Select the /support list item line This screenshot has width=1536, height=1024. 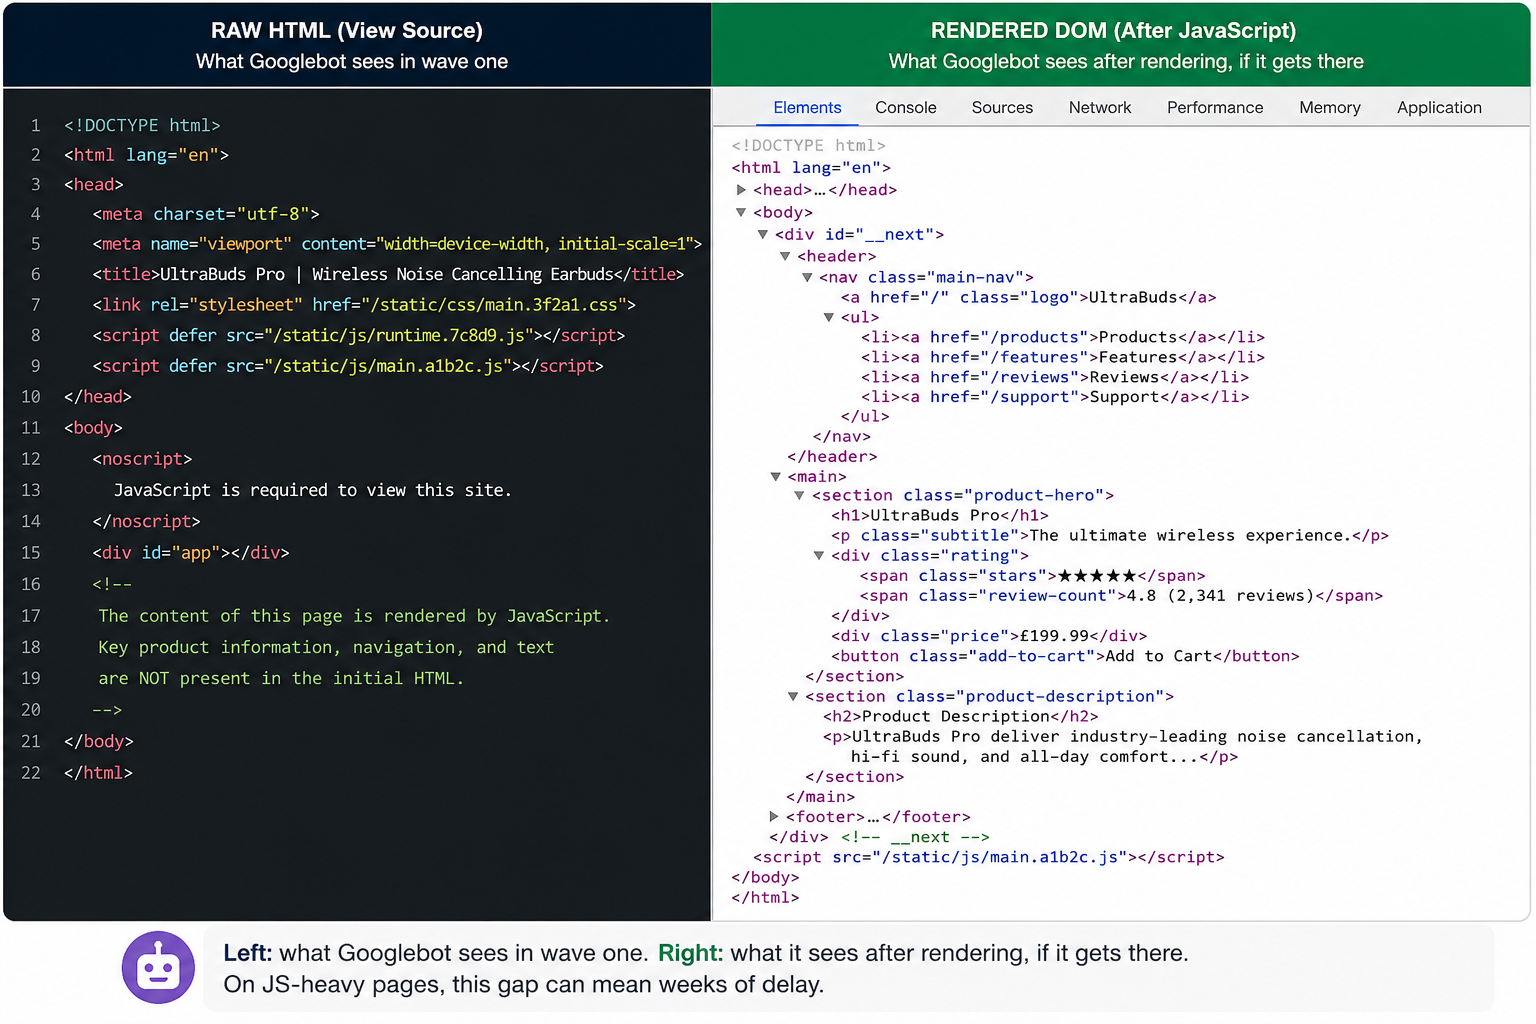pos(1054,397)
